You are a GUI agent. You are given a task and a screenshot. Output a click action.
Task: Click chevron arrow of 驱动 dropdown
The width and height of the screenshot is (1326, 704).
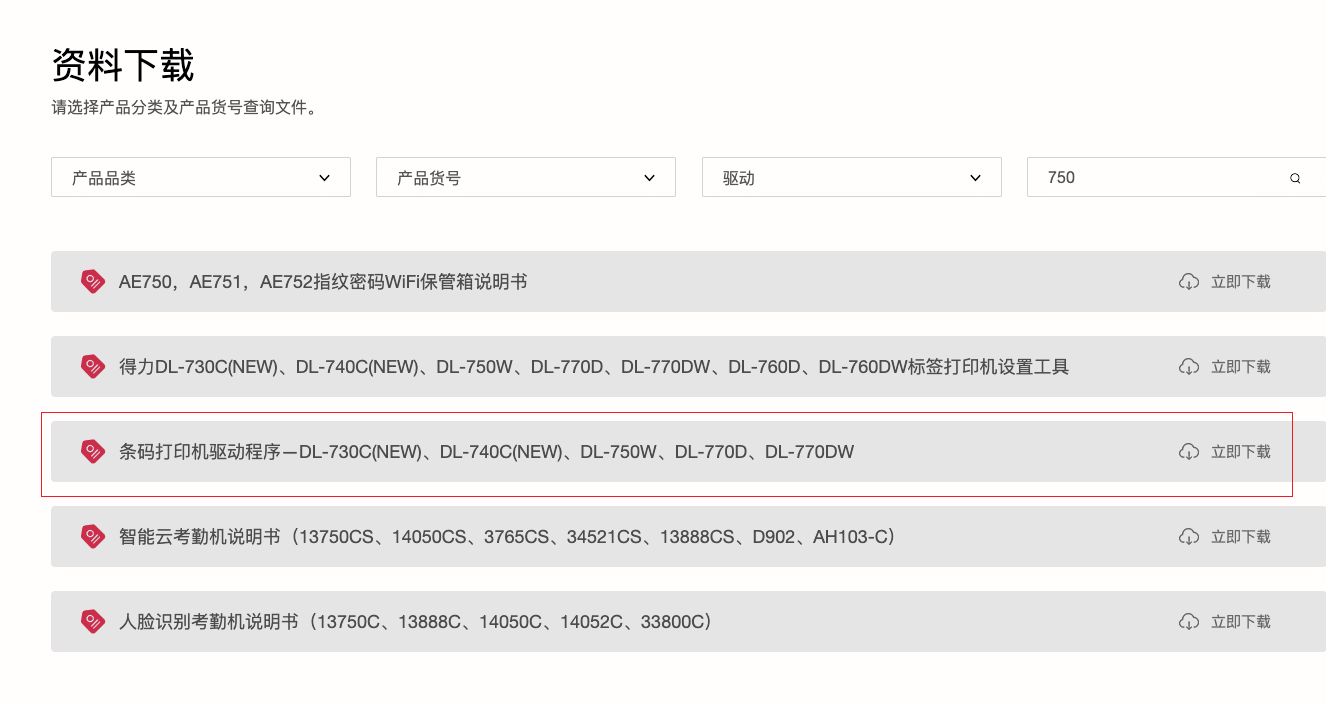coord(975,178)
